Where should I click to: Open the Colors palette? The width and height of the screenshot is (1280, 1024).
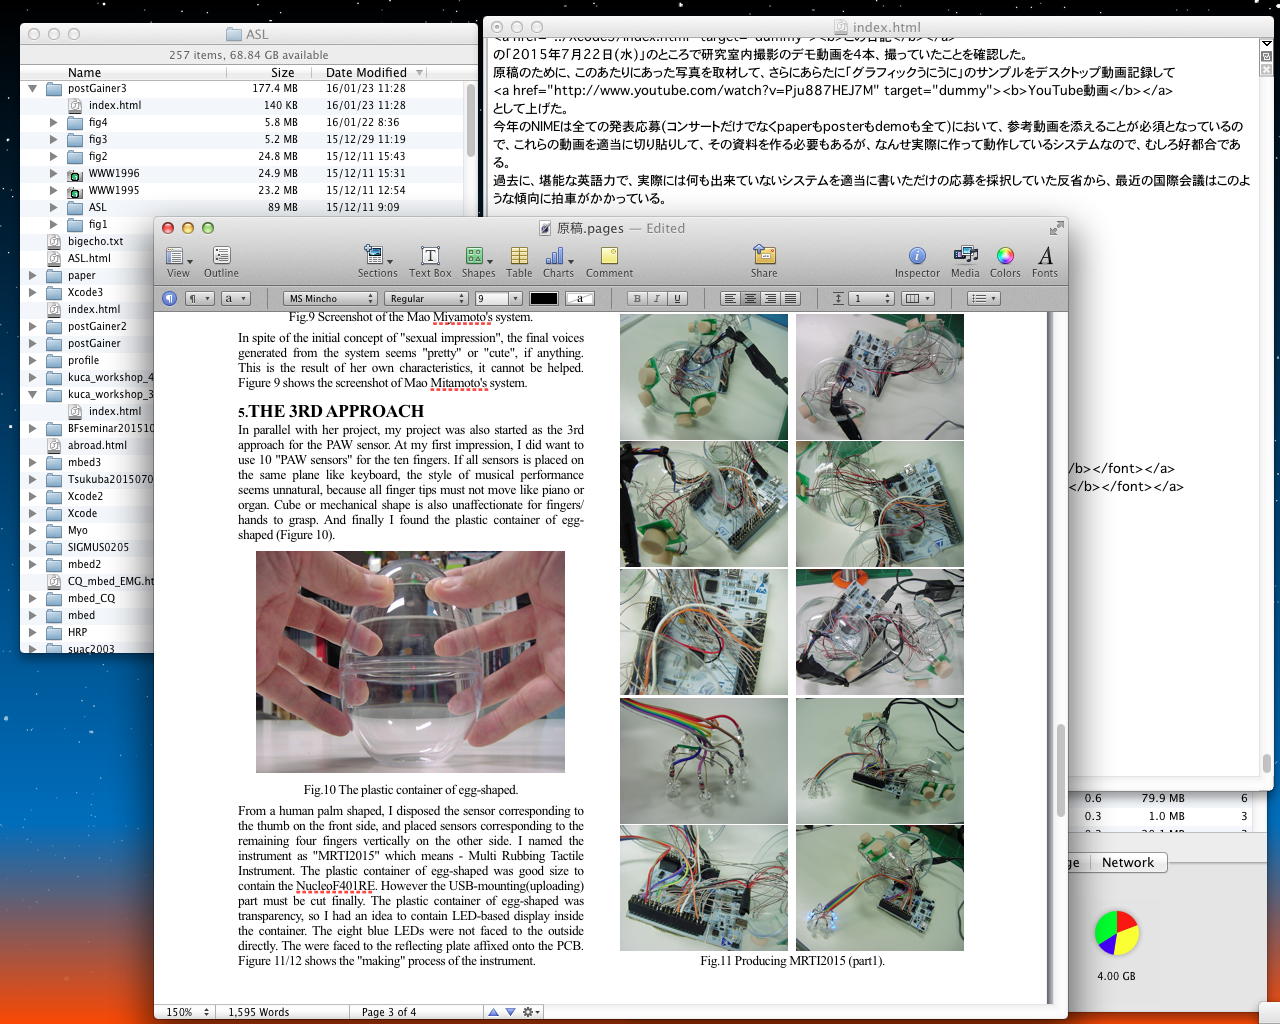coord(1005,262)
